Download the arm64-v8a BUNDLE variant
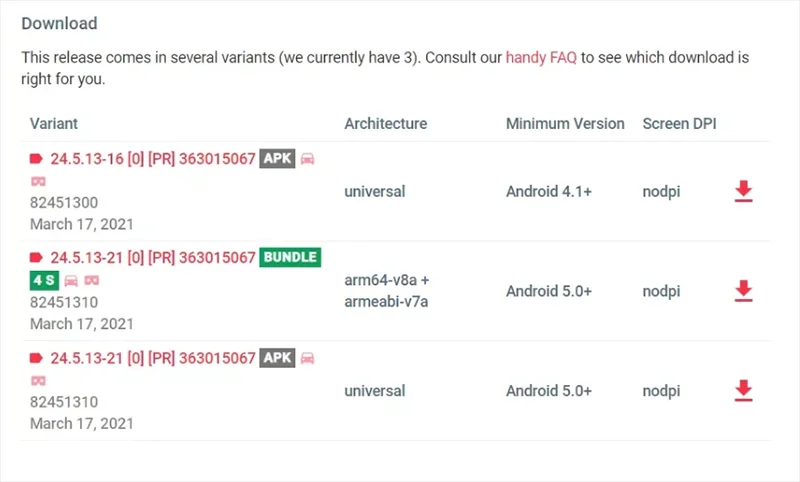This screenshot has width=800, height=482. (x=743, y=291)
